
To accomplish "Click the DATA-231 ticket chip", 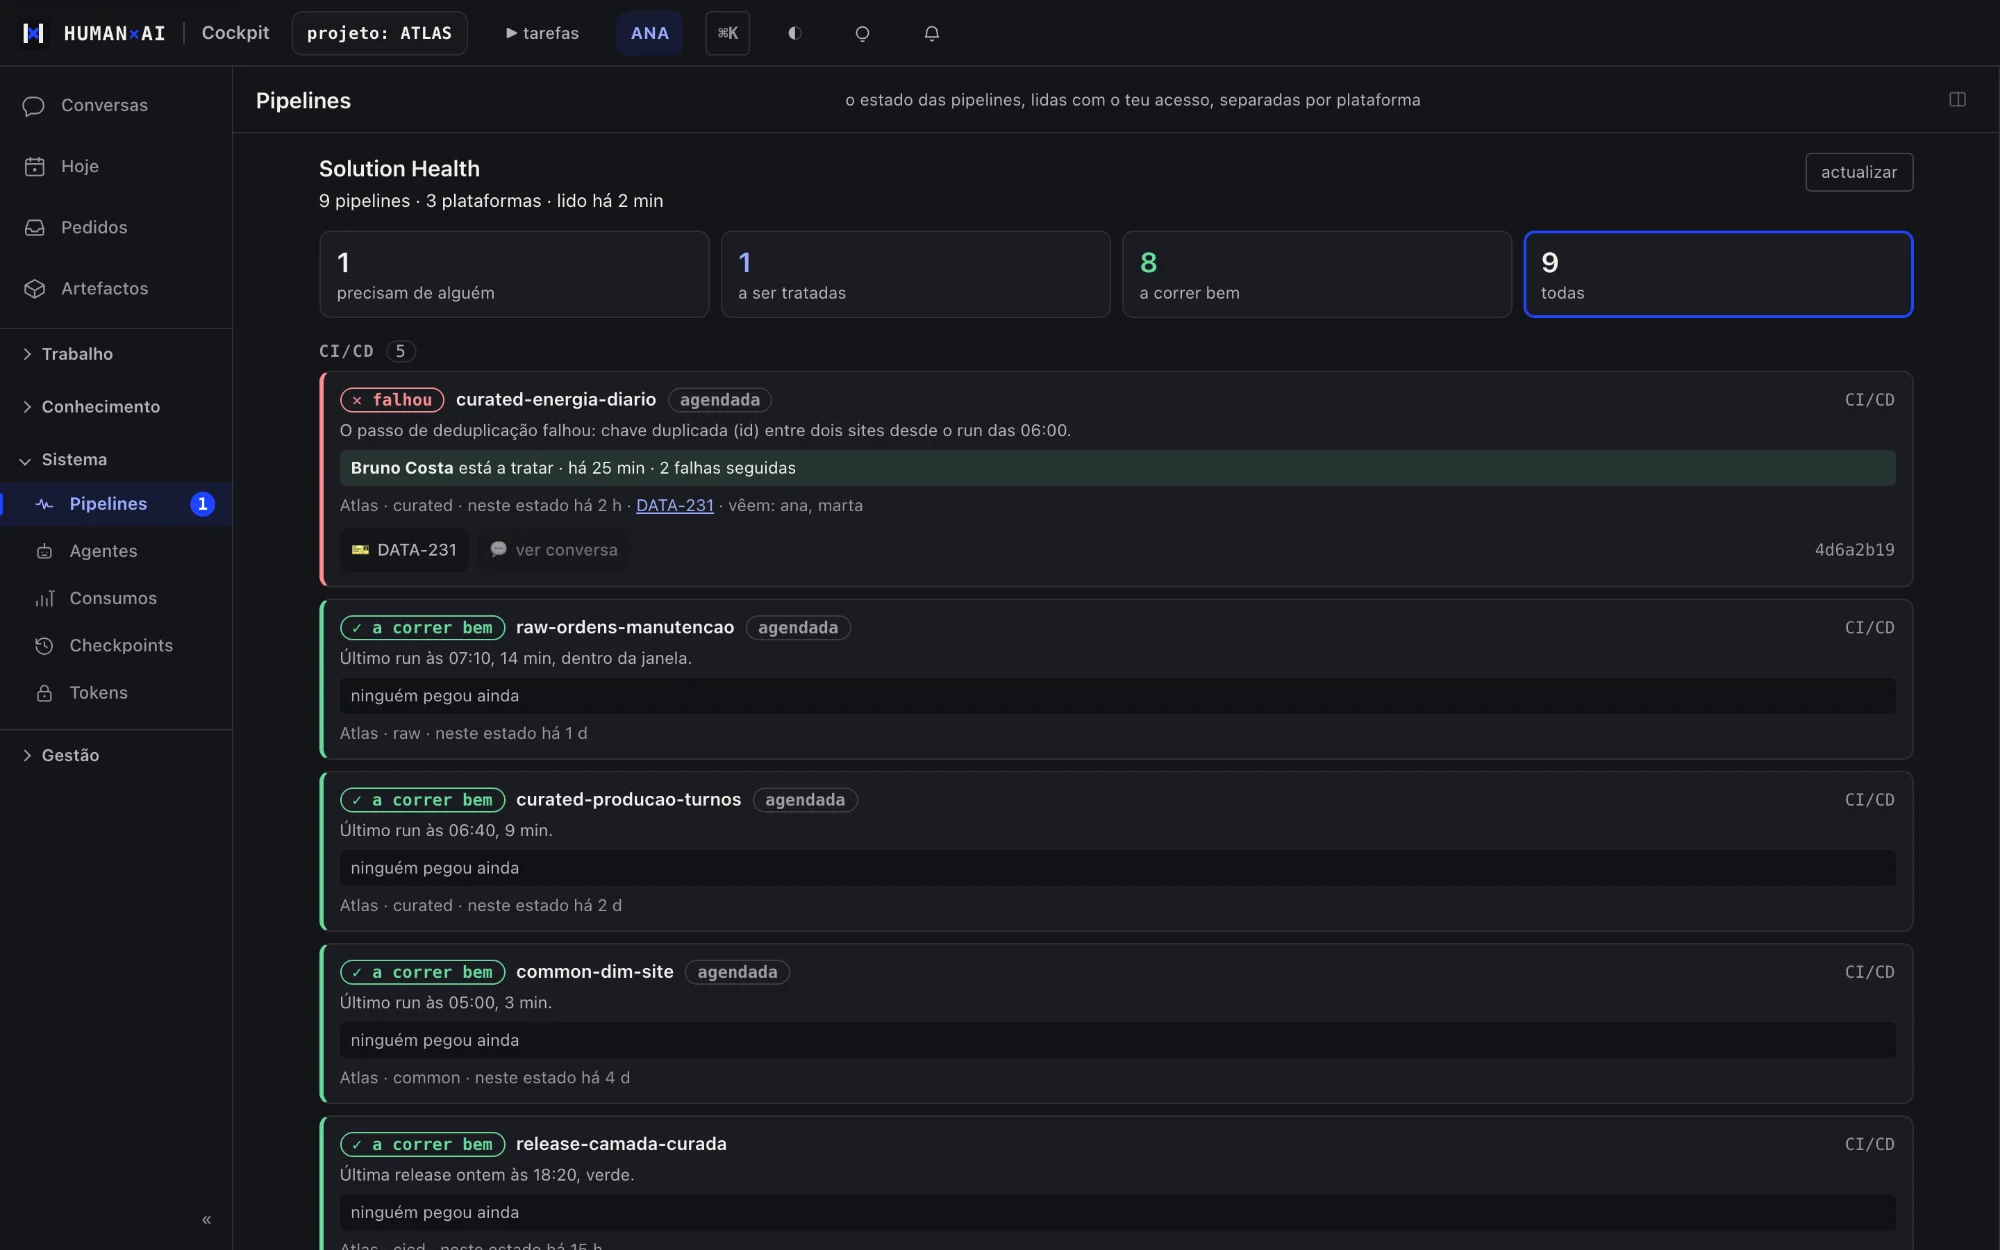I will point(404,550).
